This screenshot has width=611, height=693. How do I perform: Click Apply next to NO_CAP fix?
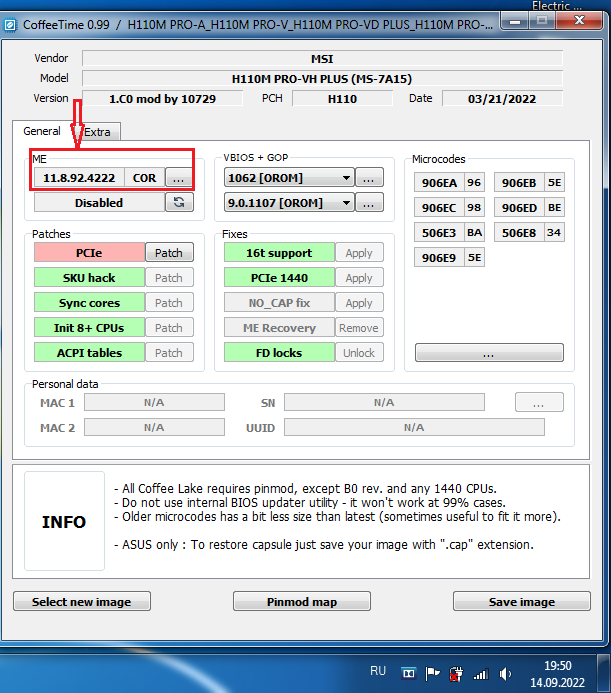click(x=359, y=303)
